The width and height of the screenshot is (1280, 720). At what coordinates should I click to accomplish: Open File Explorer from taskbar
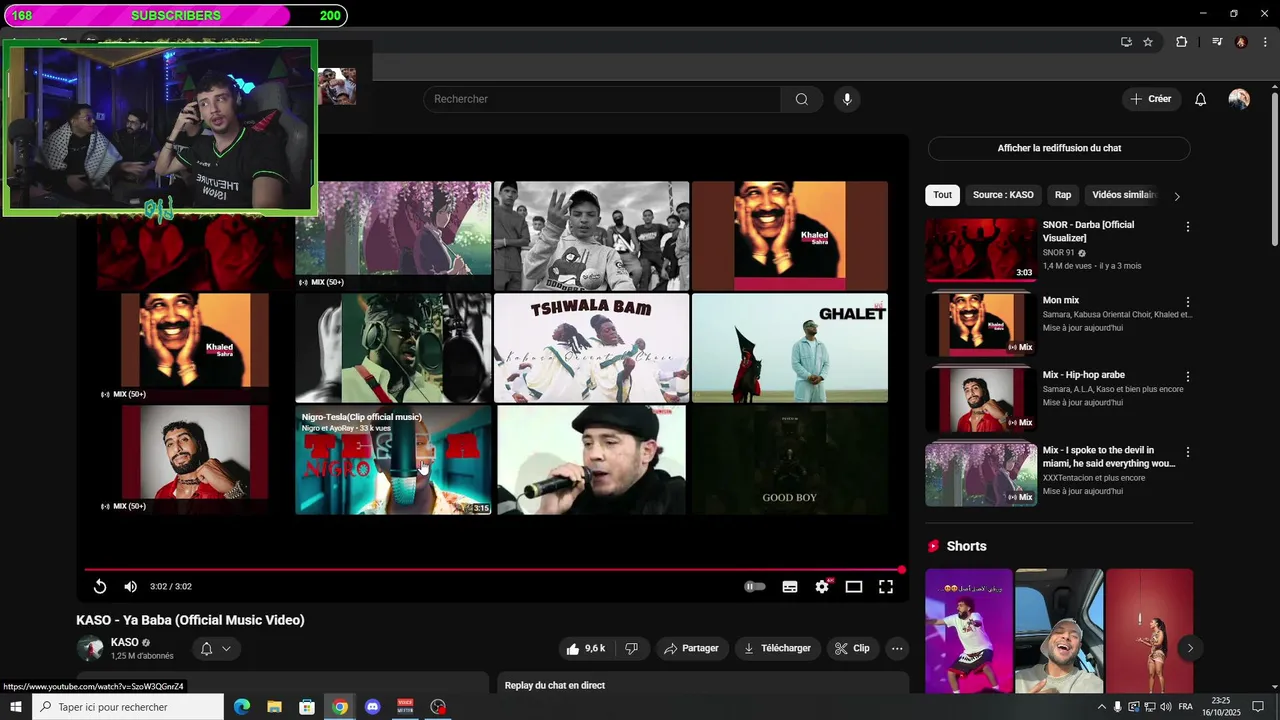click(274, 707)
